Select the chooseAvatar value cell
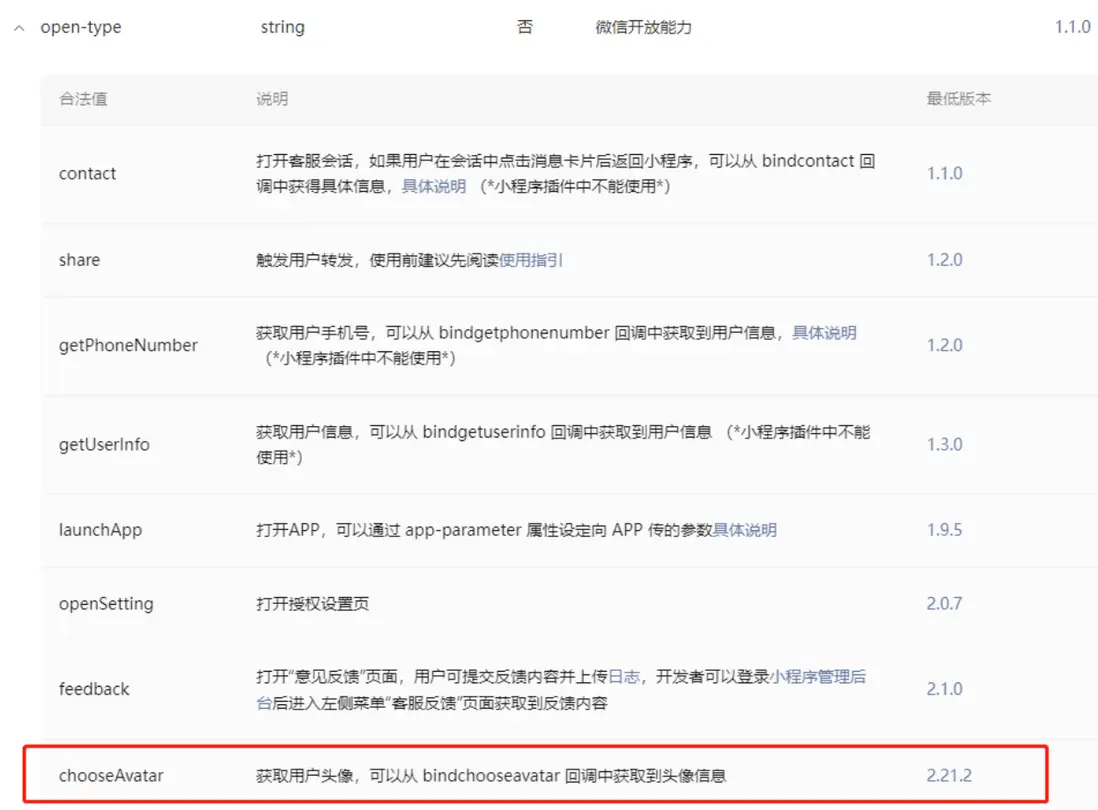This screenshot has width=1098, height=810. 111,776
